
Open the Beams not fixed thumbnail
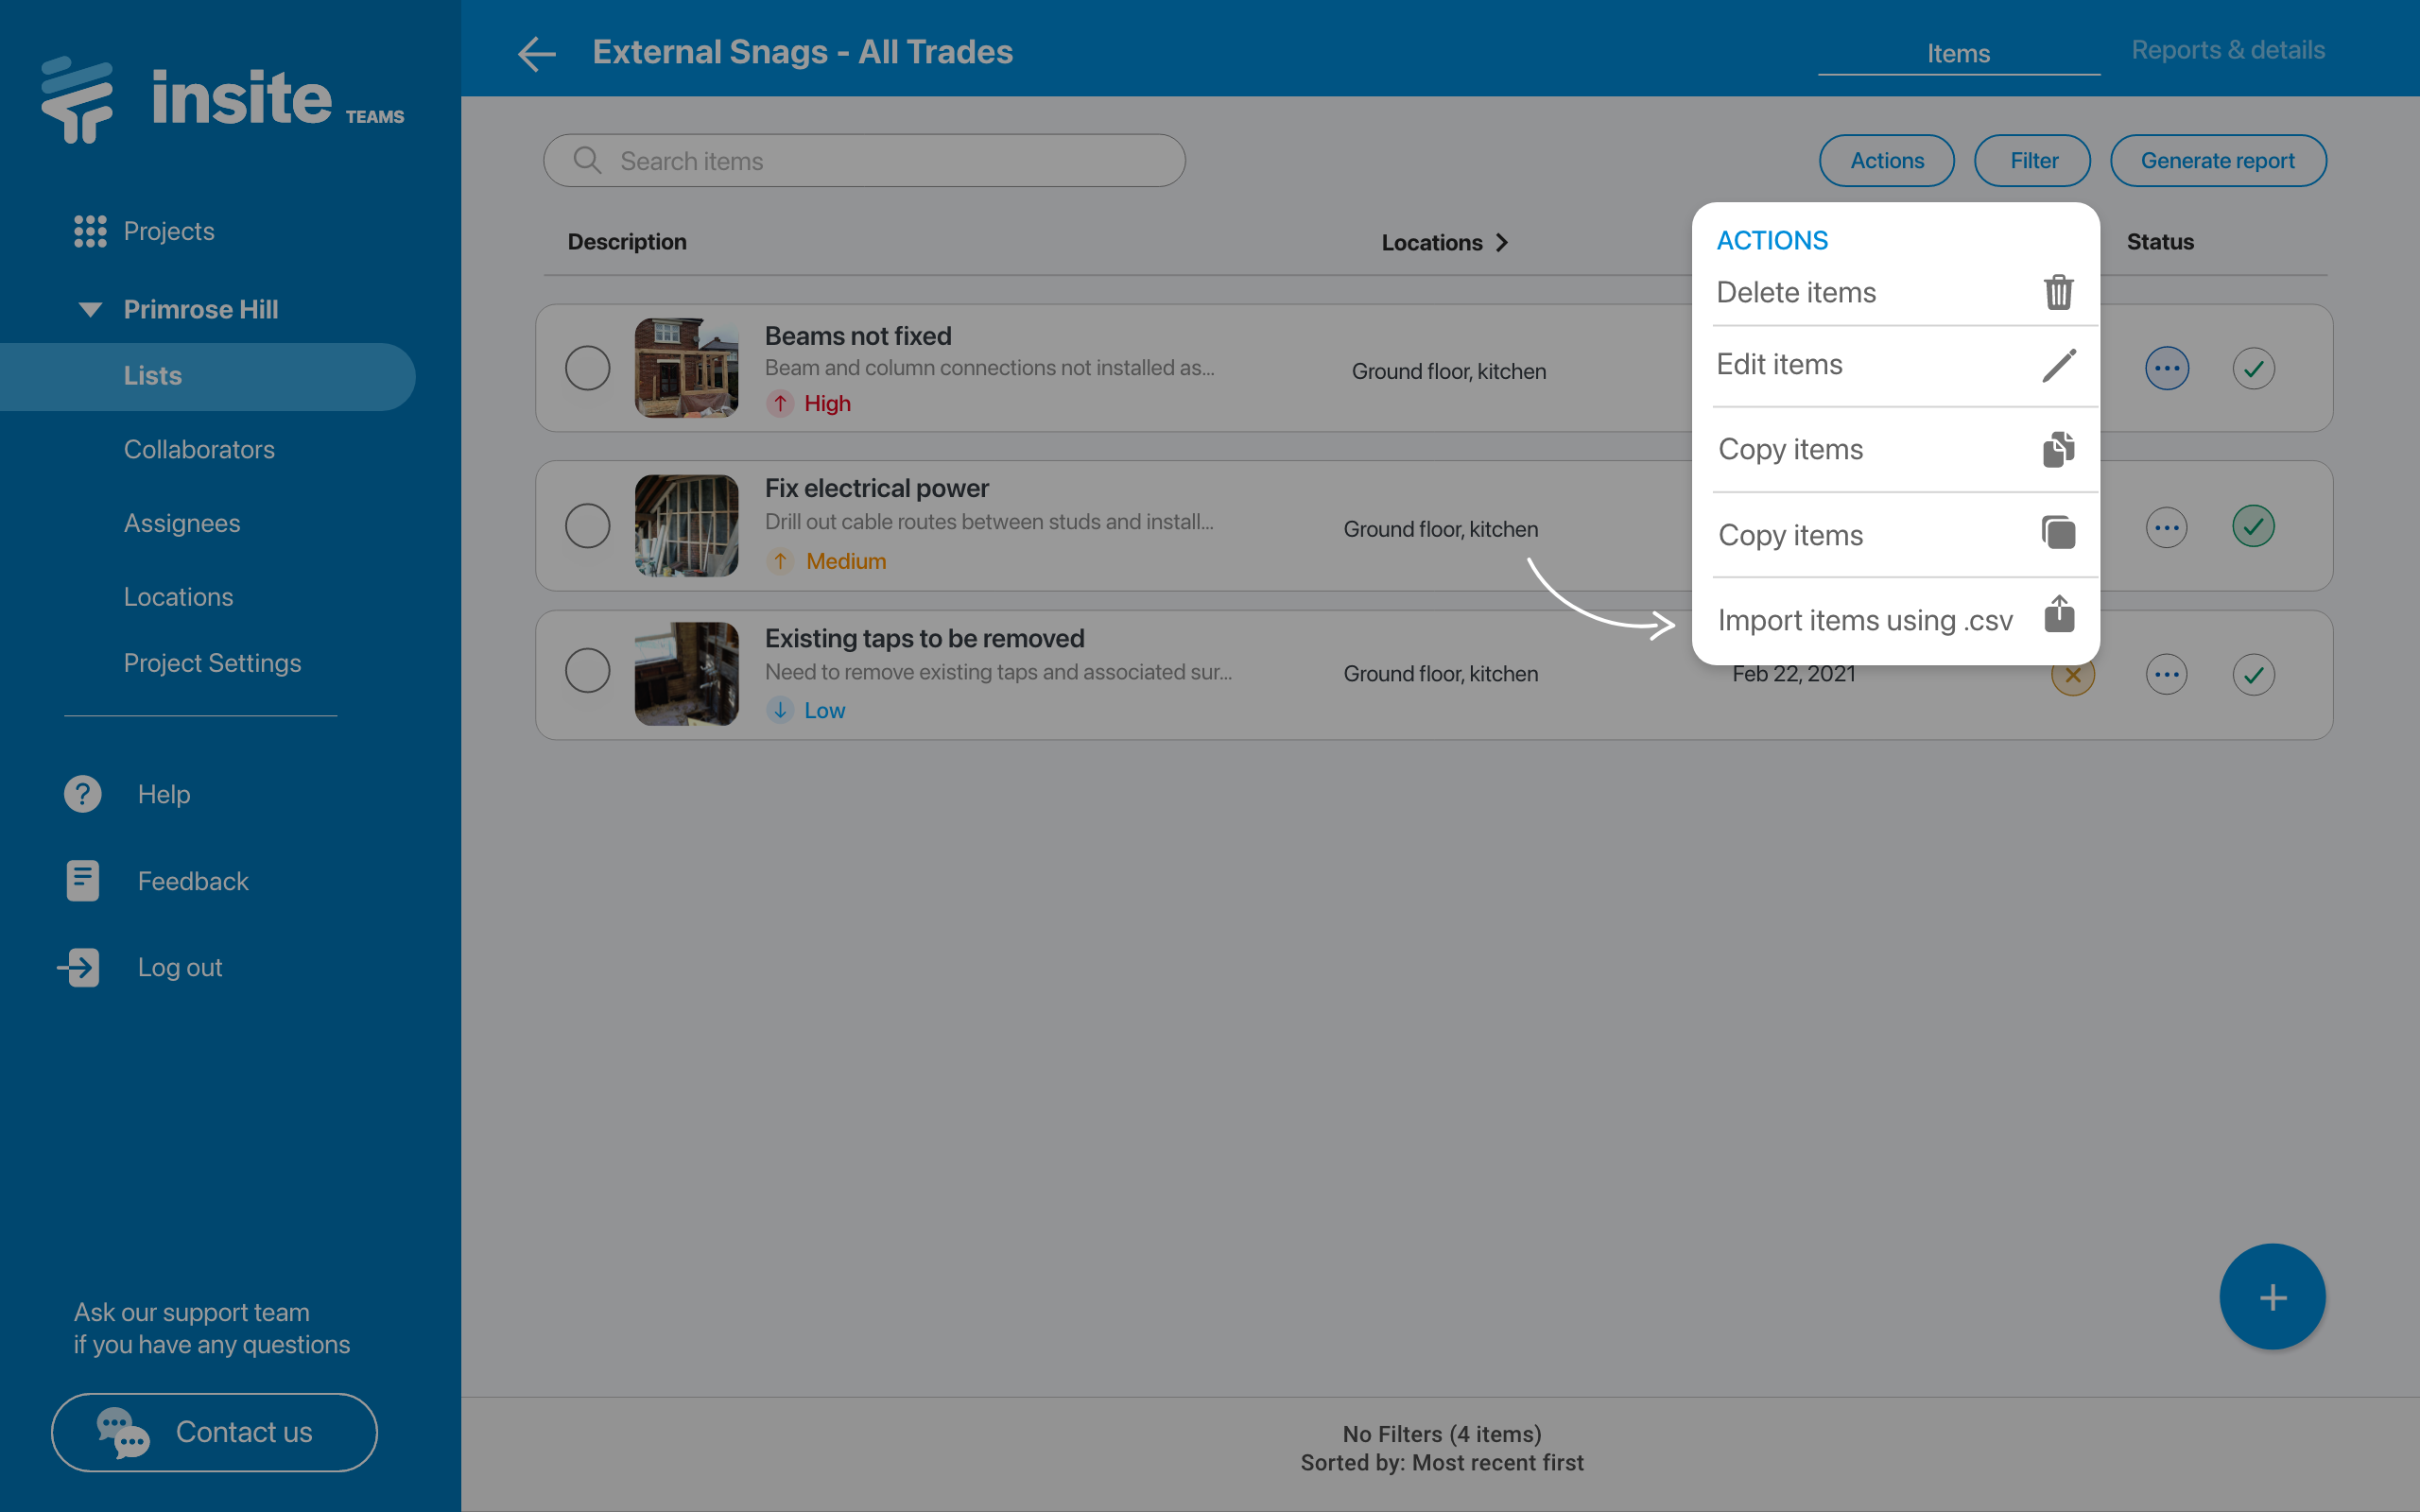(686, 368)
